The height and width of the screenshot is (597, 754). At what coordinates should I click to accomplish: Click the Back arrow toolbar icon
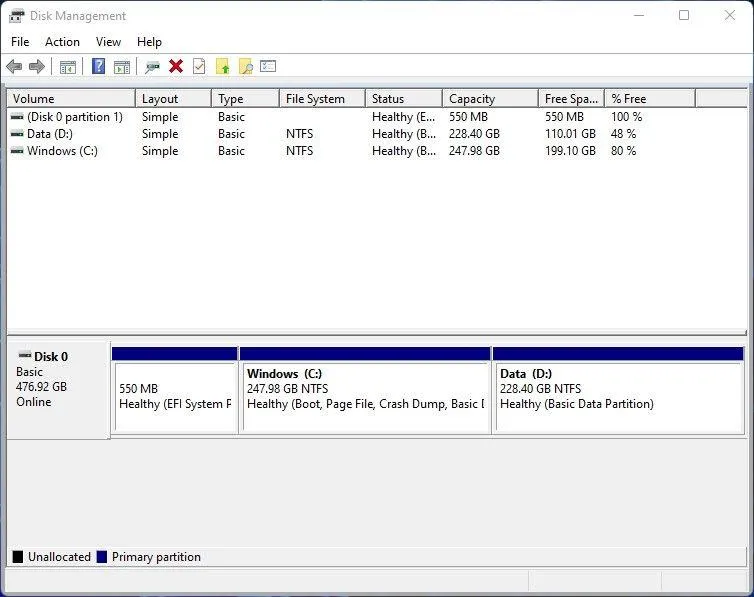(x=14, y=66)
